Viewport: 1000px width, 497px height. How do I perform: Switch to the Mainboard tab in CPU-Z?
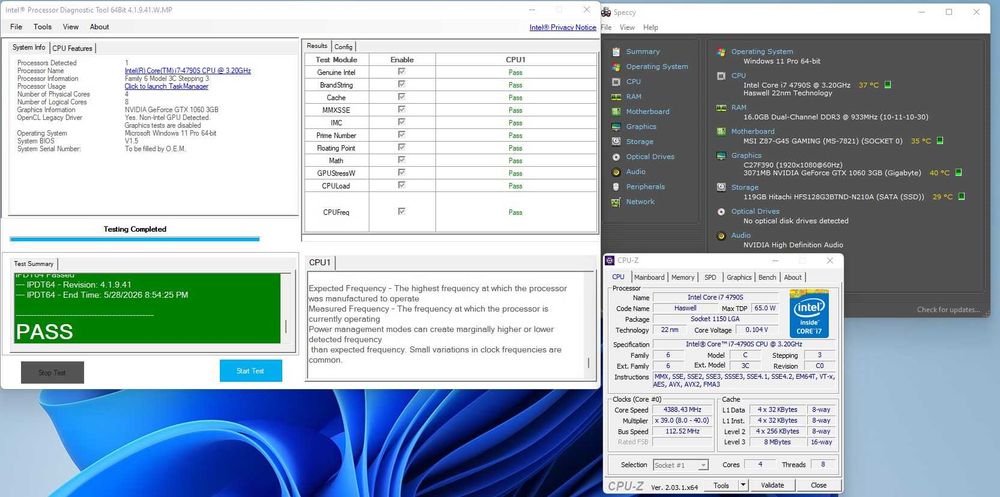(649, 278)
